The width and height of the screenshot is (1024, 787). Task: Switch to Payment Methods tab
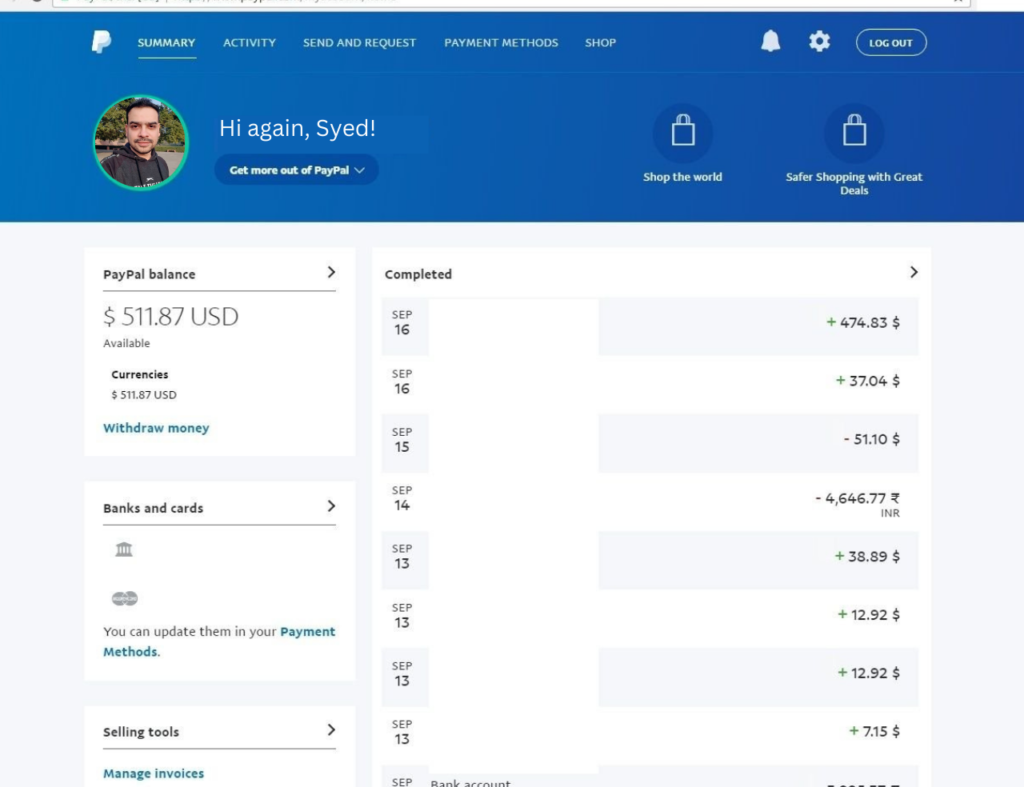click(501, 42)
